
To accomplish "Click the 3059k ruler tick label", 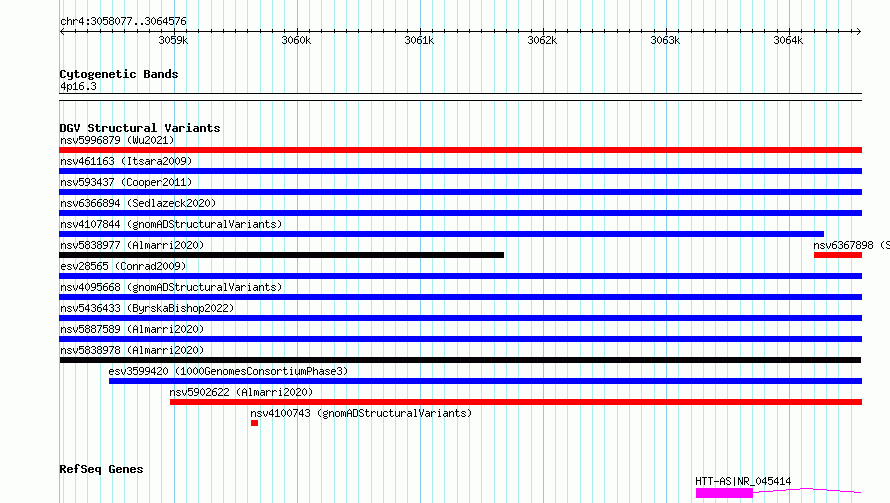I will (173, 41).
